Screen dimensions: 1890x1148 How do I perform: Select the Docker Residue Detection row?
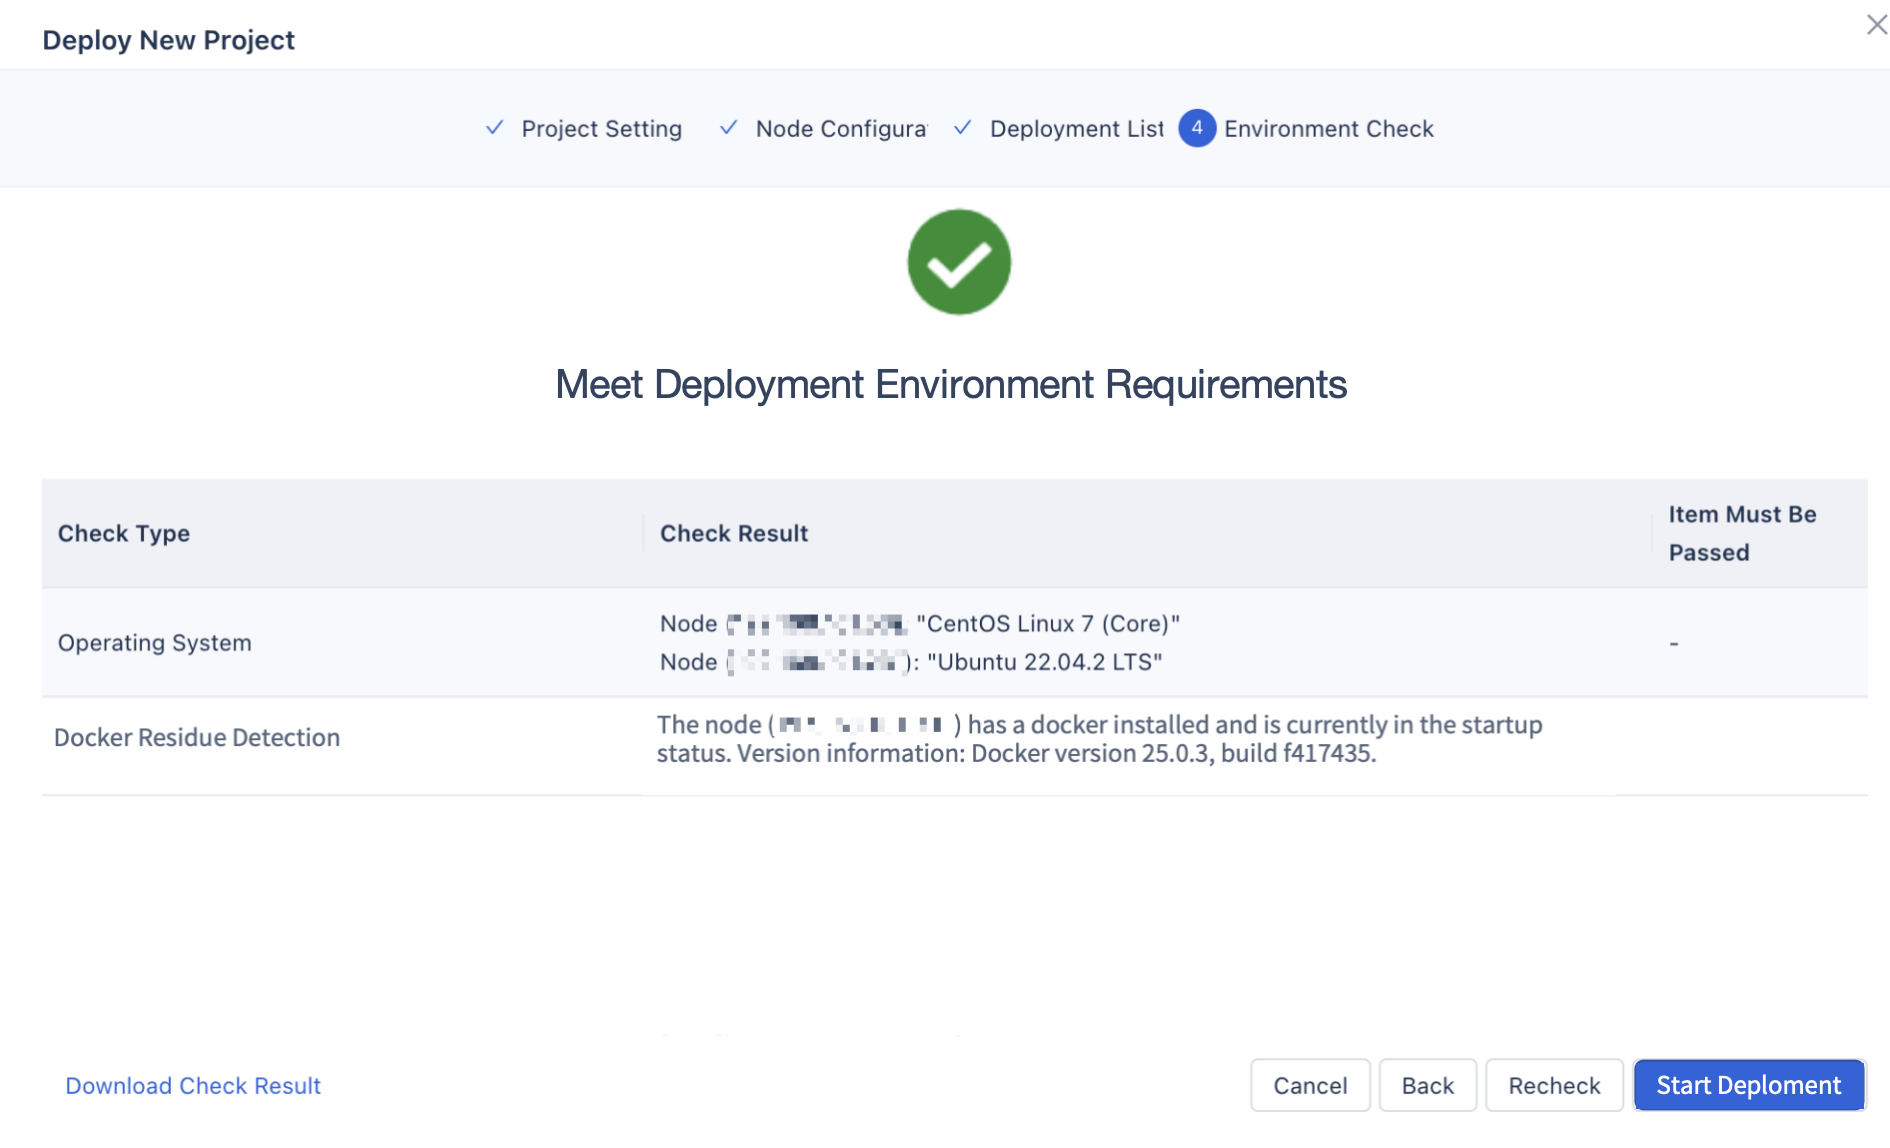[x=197, y=738]
